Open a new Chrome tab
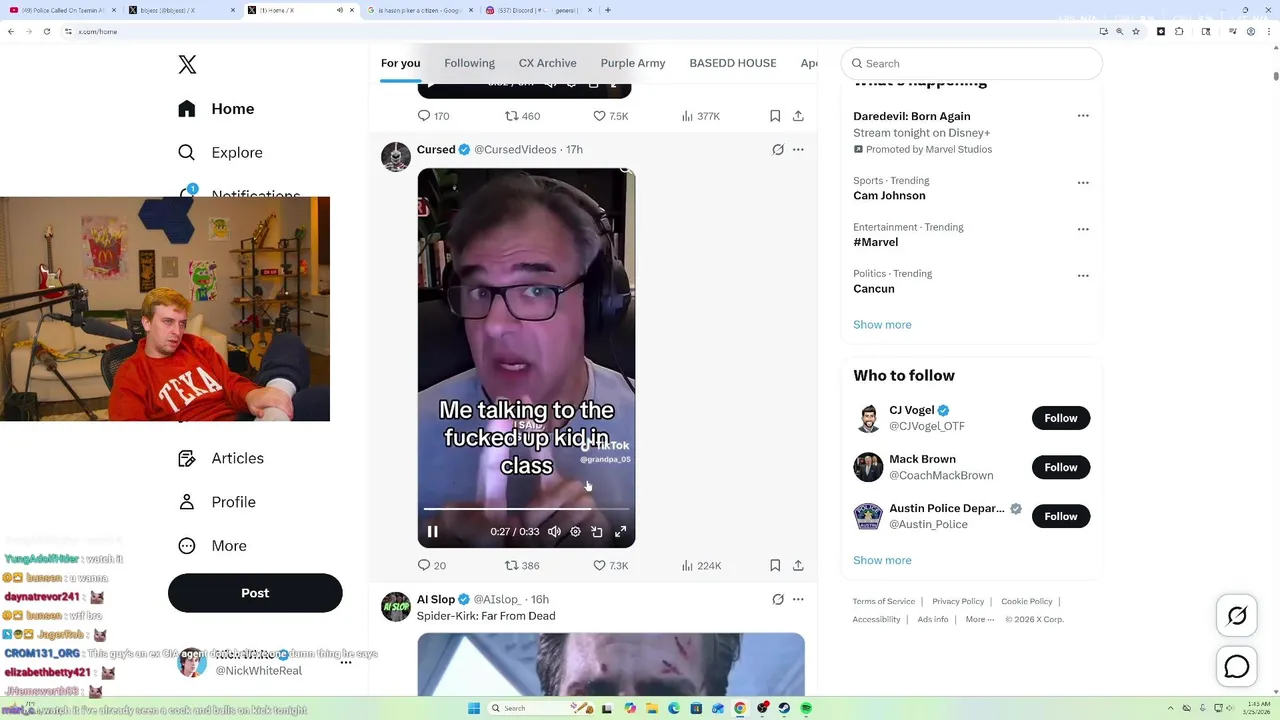Viewport: 1280px width, 720px height. (608, 10)
